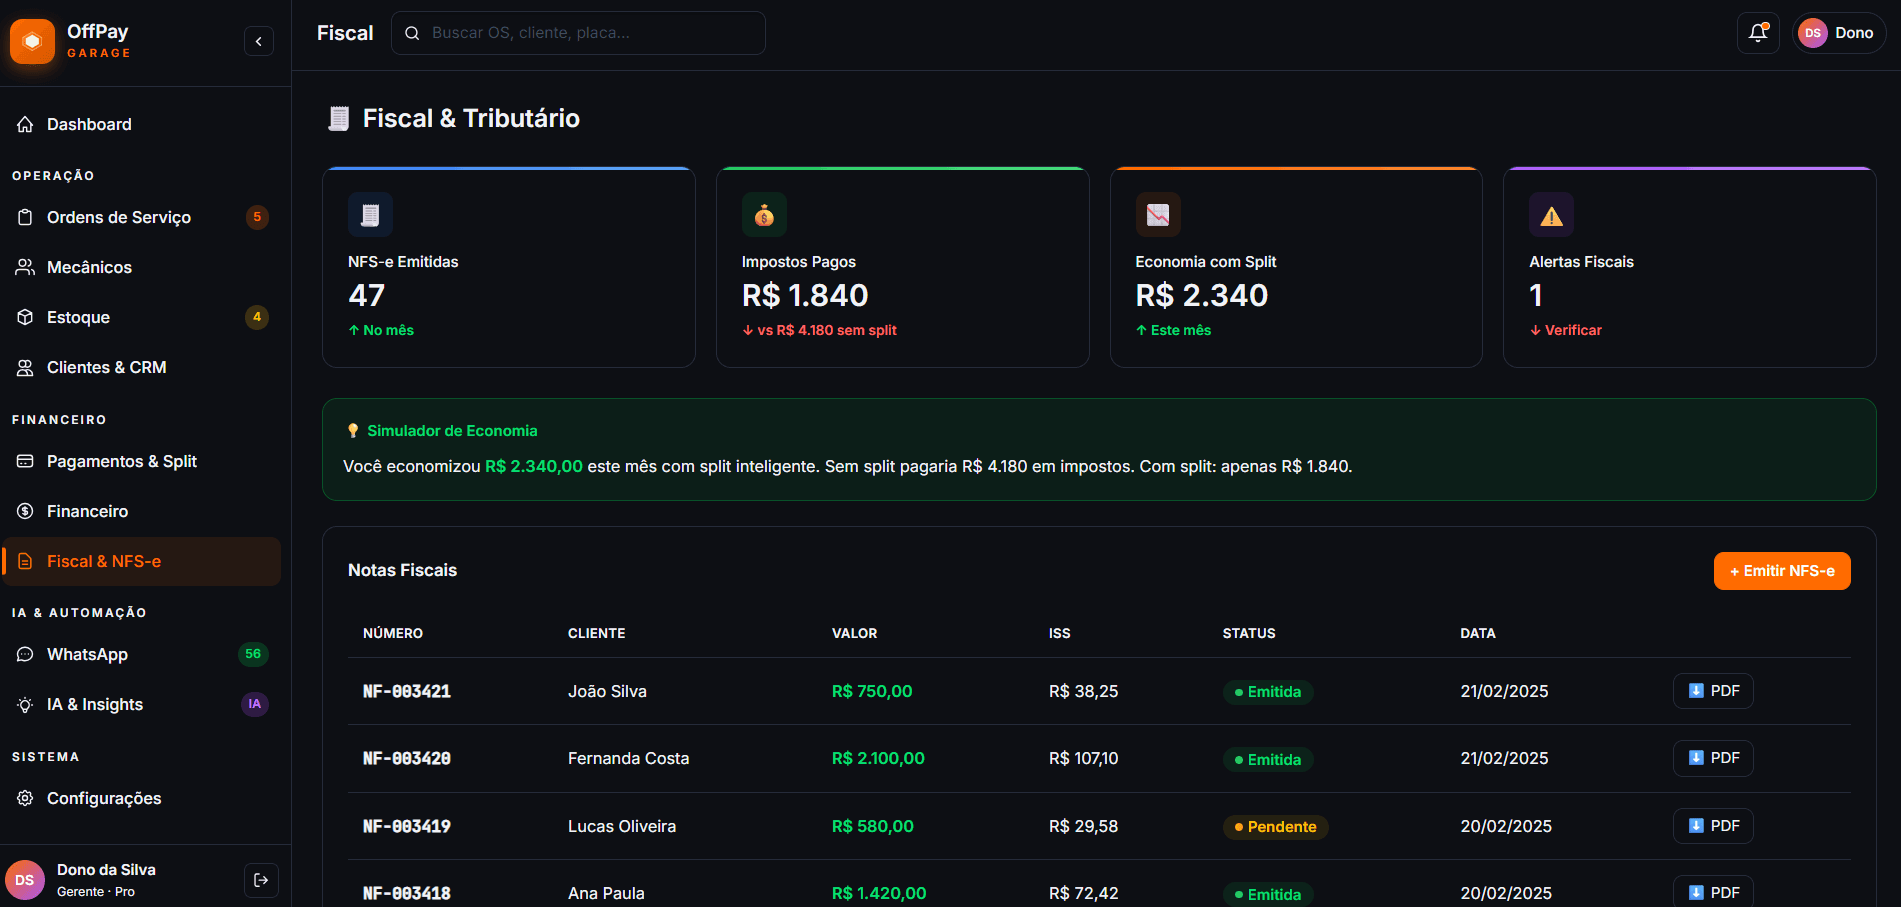Click the Alertas Fiscais warning icon
1901x907 pixels.
(x=1551, y=215)
